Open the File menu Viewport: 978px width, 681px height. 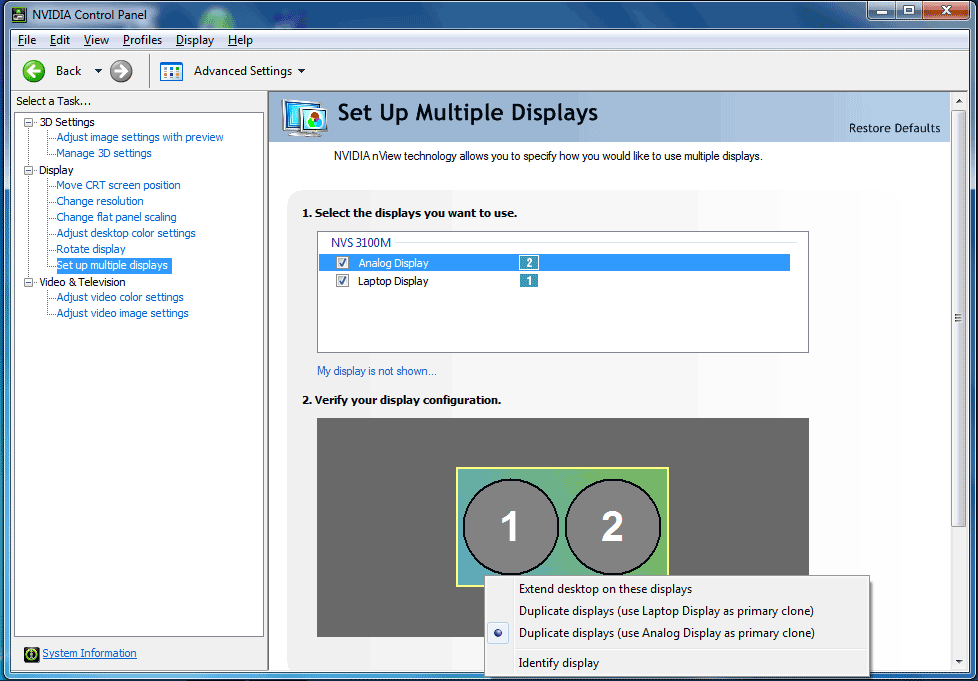click(27, 40)
